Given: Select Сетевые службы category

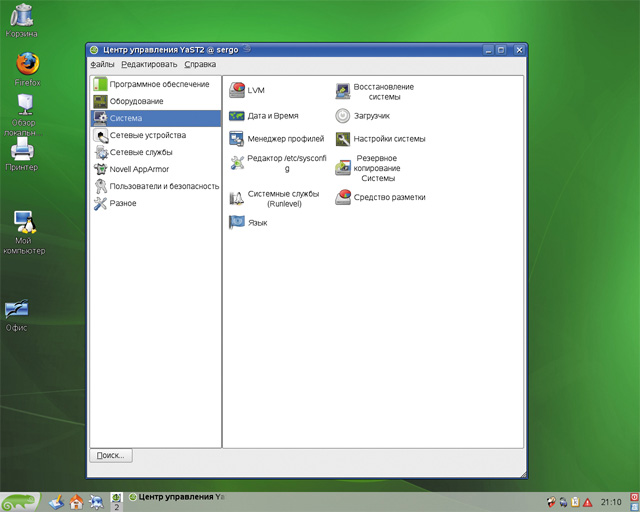Looking at the screenshot, I should 156,152.
